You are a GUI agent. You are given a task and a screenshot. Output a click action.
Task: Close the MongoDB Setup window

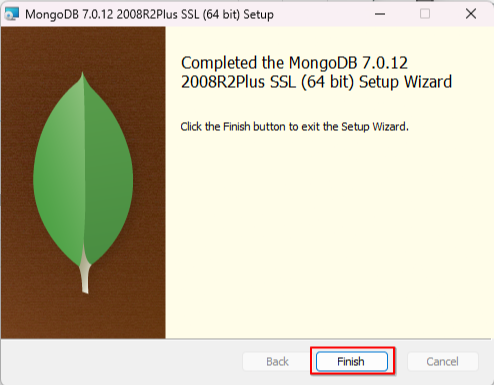pyautogui.click(x=471, y=14)
